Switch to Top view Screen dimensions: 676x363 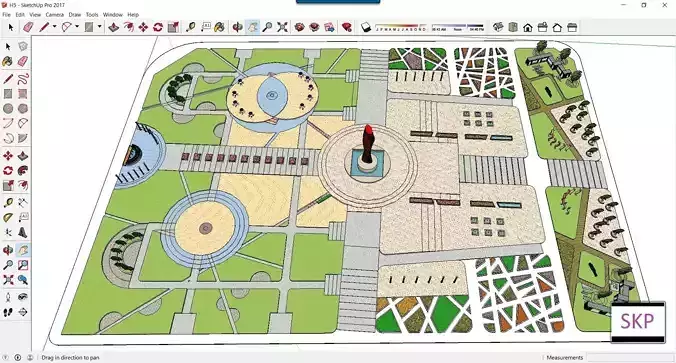513,27
